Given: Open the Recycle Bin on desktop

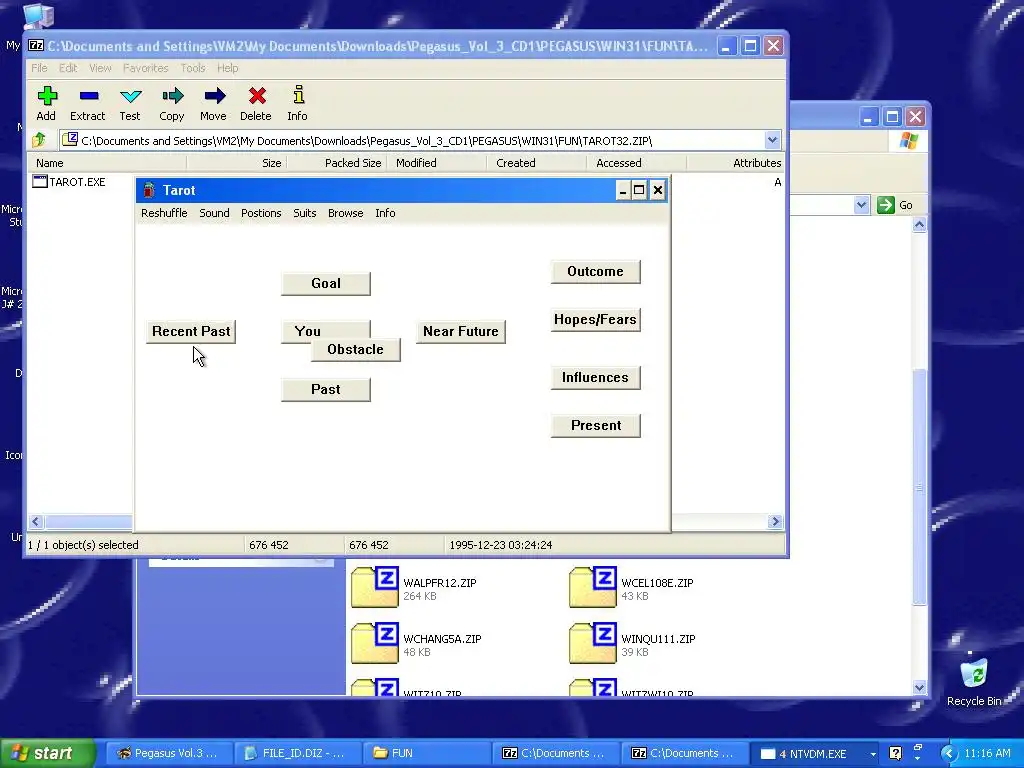Looking at the screenshot, I should (974, 682).
